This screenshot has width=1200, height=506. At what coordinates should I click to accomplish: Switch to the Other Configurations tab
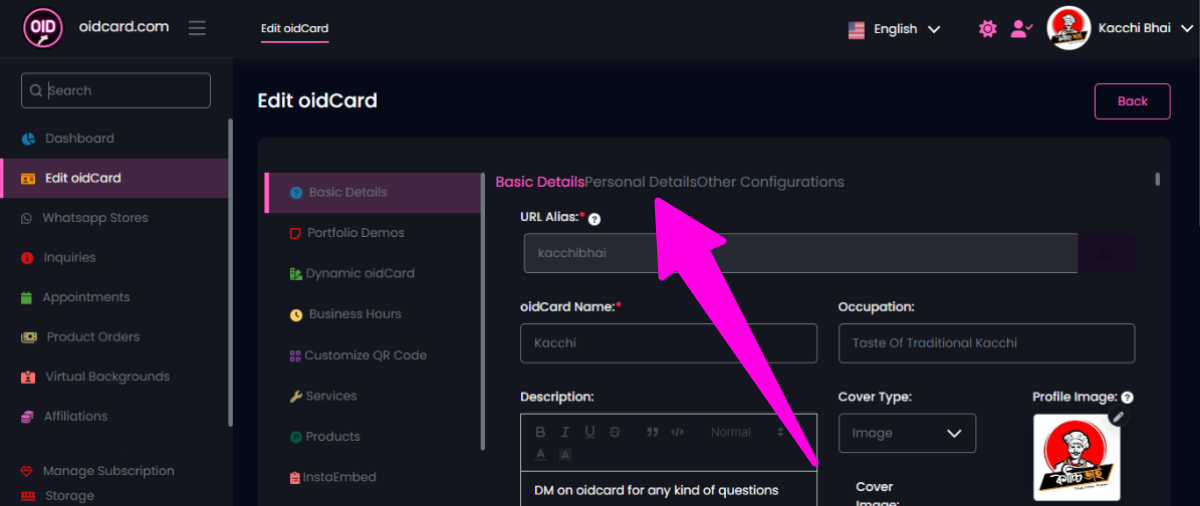coord(771,182)
